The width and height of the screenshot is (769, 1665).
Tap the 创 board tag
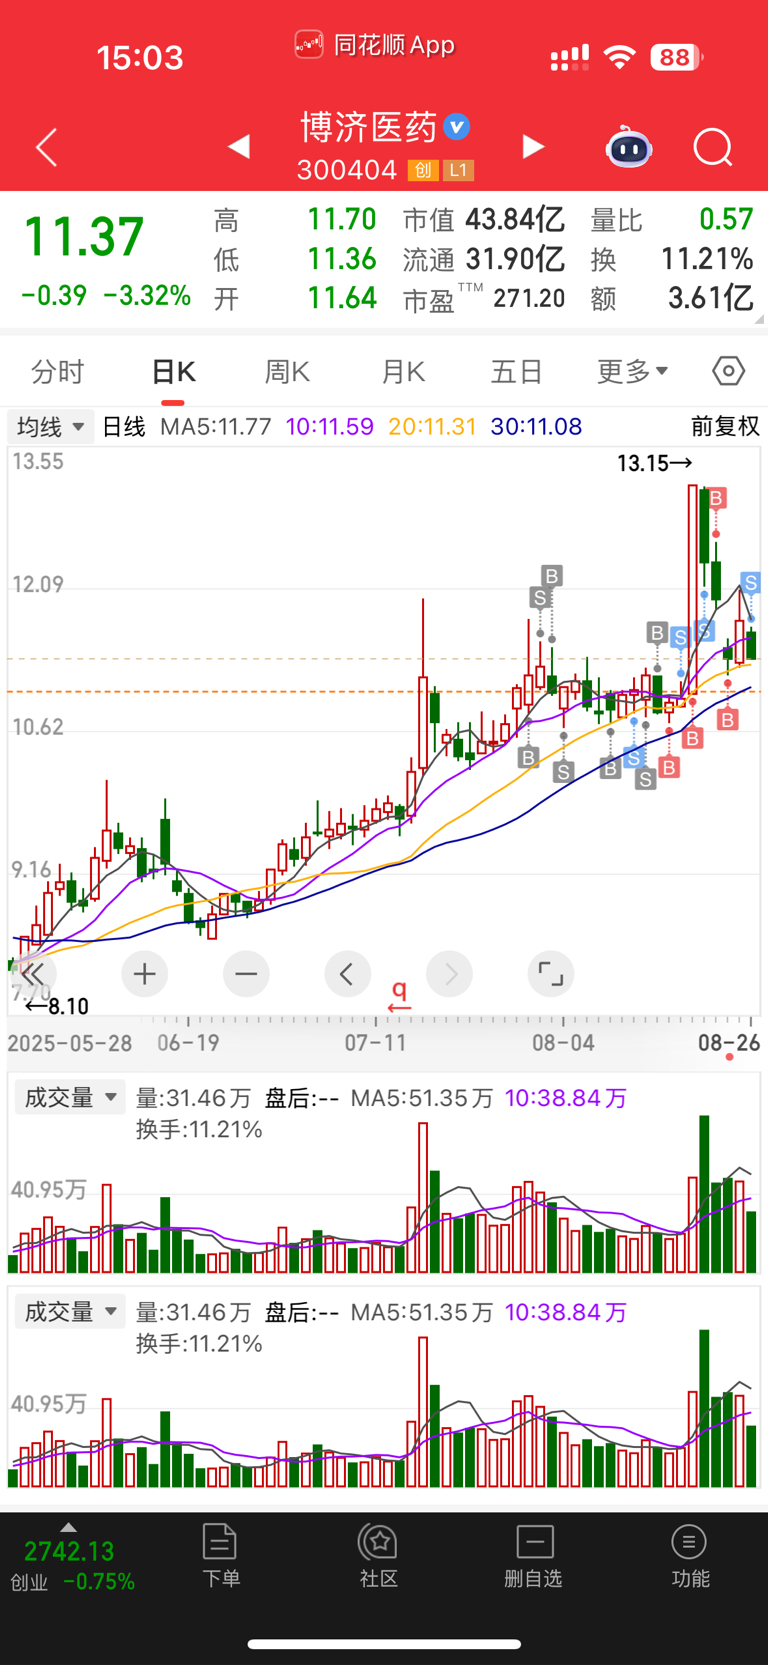tap(423, 170)
